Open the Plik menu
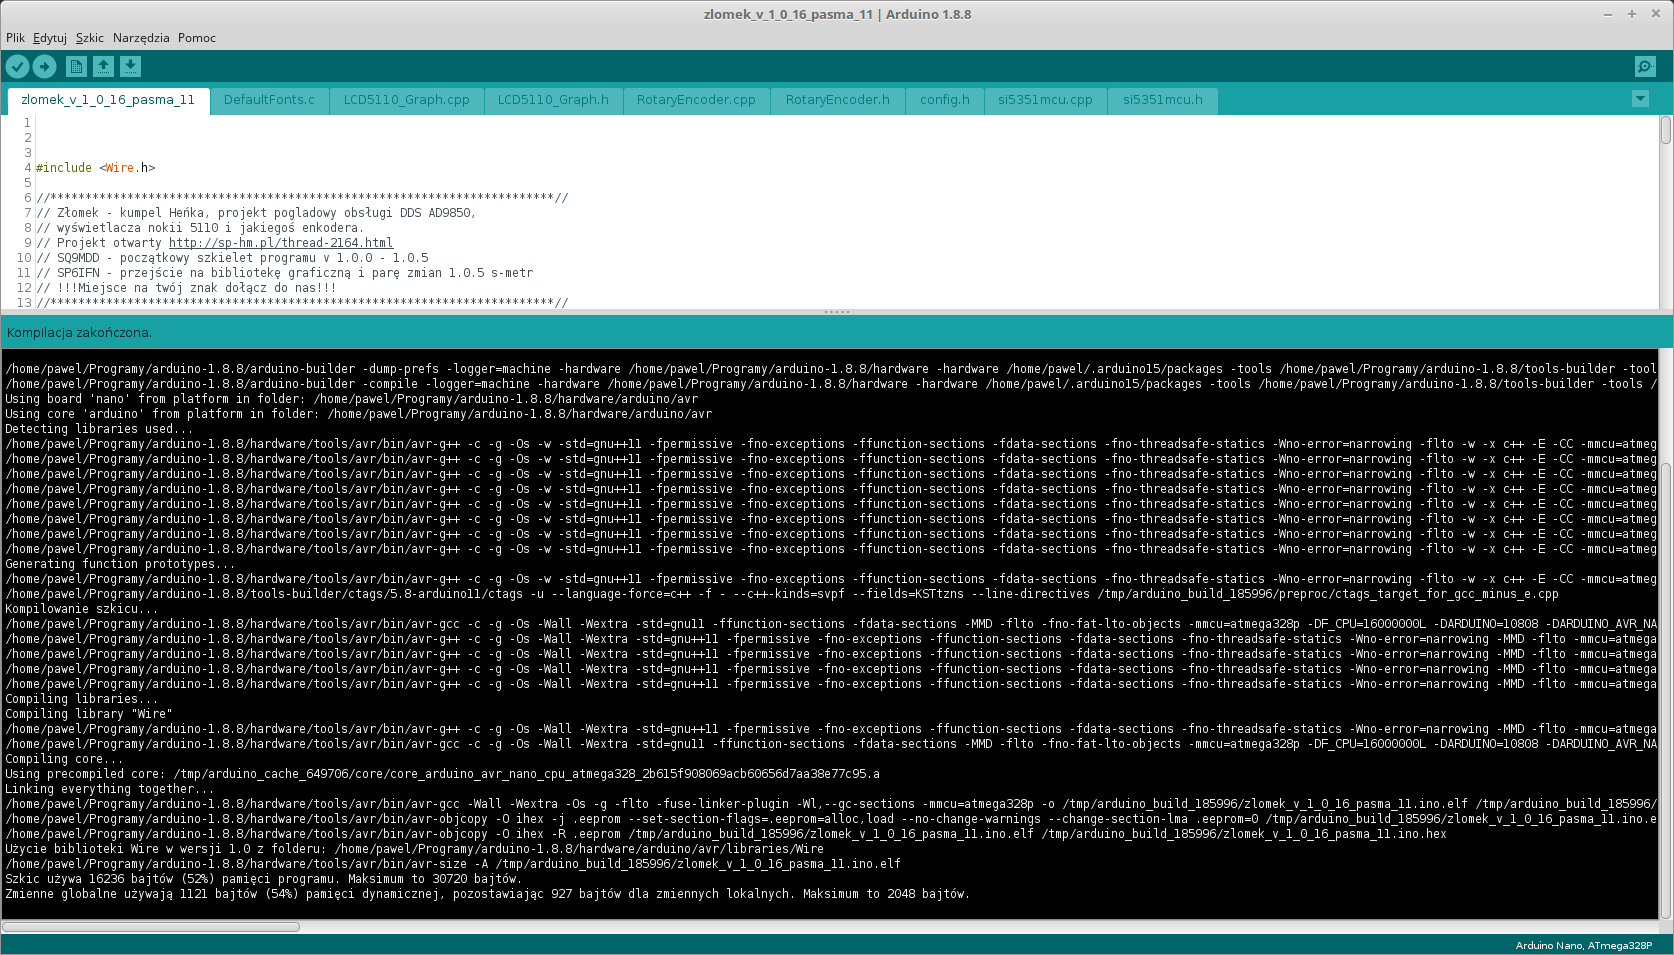The height and width of the screenshot is (955, 1674). click(x=15, y=38)
